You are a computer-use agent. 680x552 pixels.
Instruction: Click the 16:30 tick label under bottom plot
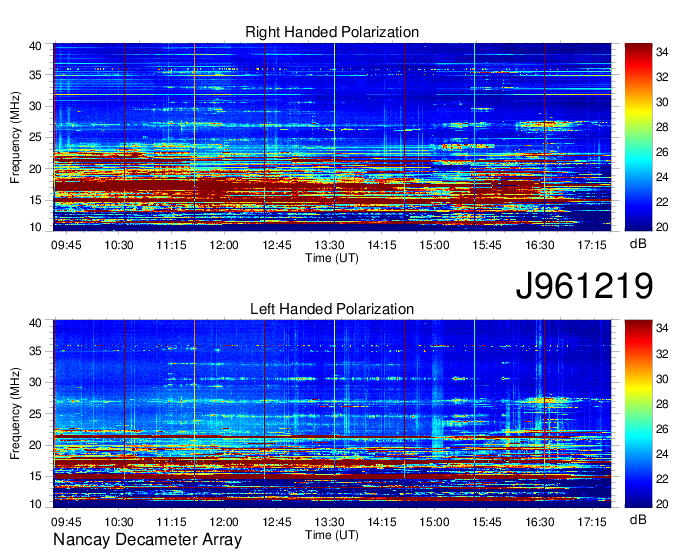tap(539, 522)
